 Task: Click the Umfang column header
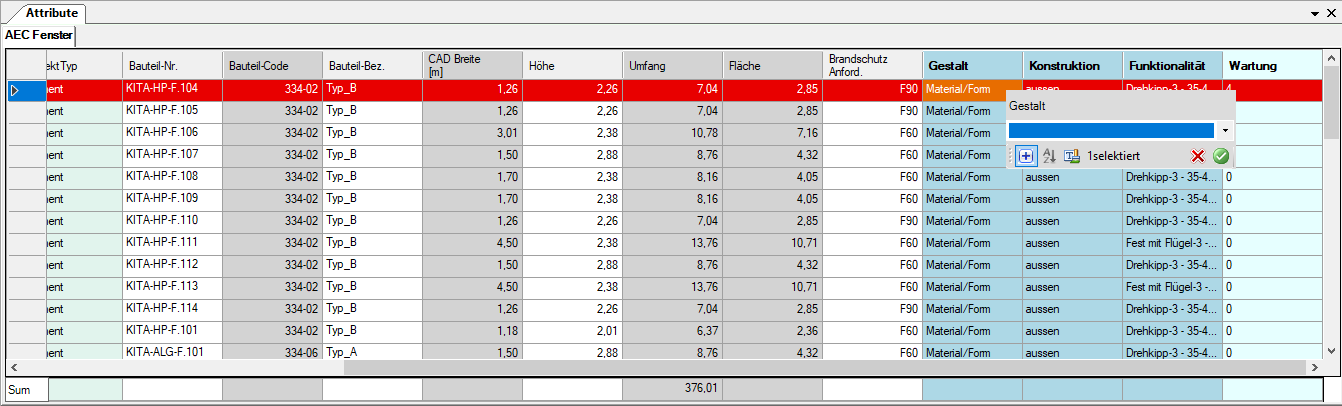672,65
